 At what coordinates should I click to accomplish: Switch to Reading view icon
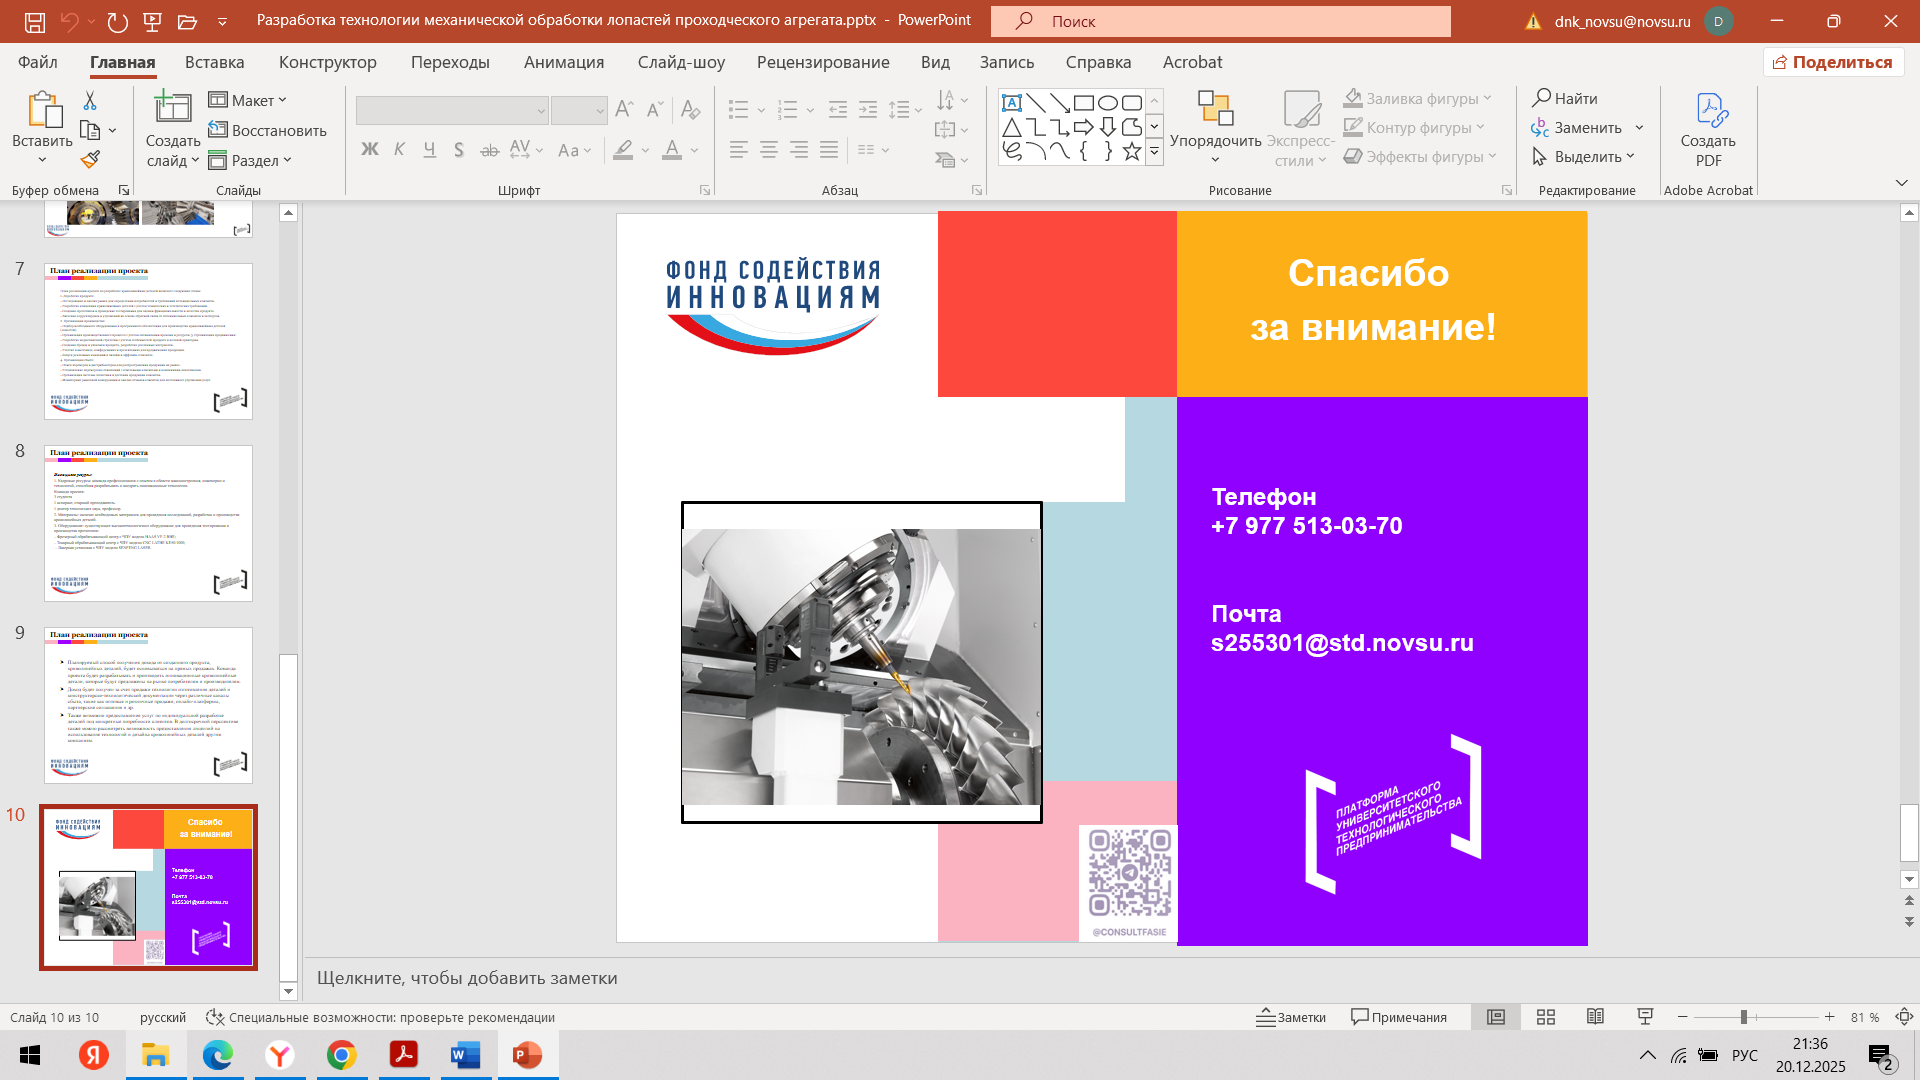coord(1595,1017)
